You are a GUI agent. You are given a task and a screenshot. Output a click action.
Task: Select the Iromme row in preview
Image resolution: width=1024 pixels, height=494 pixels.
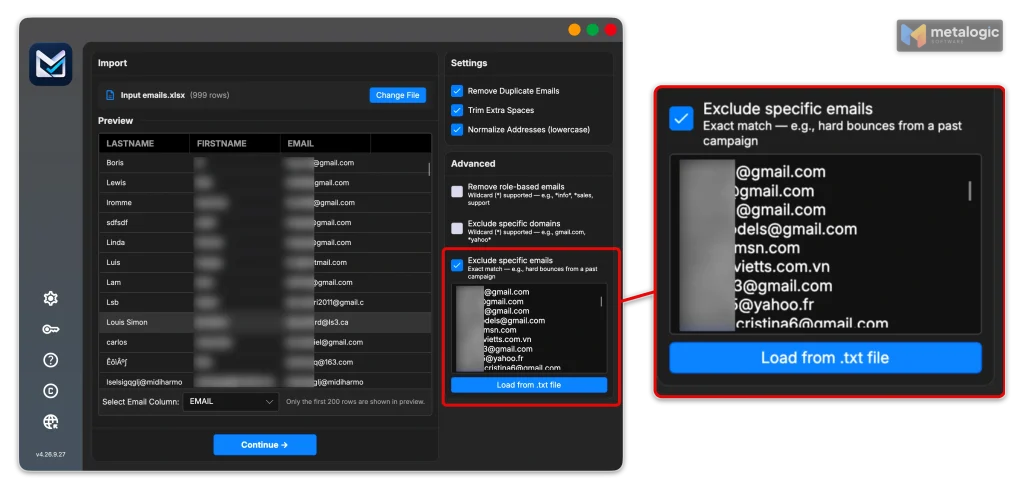point(264,203)
